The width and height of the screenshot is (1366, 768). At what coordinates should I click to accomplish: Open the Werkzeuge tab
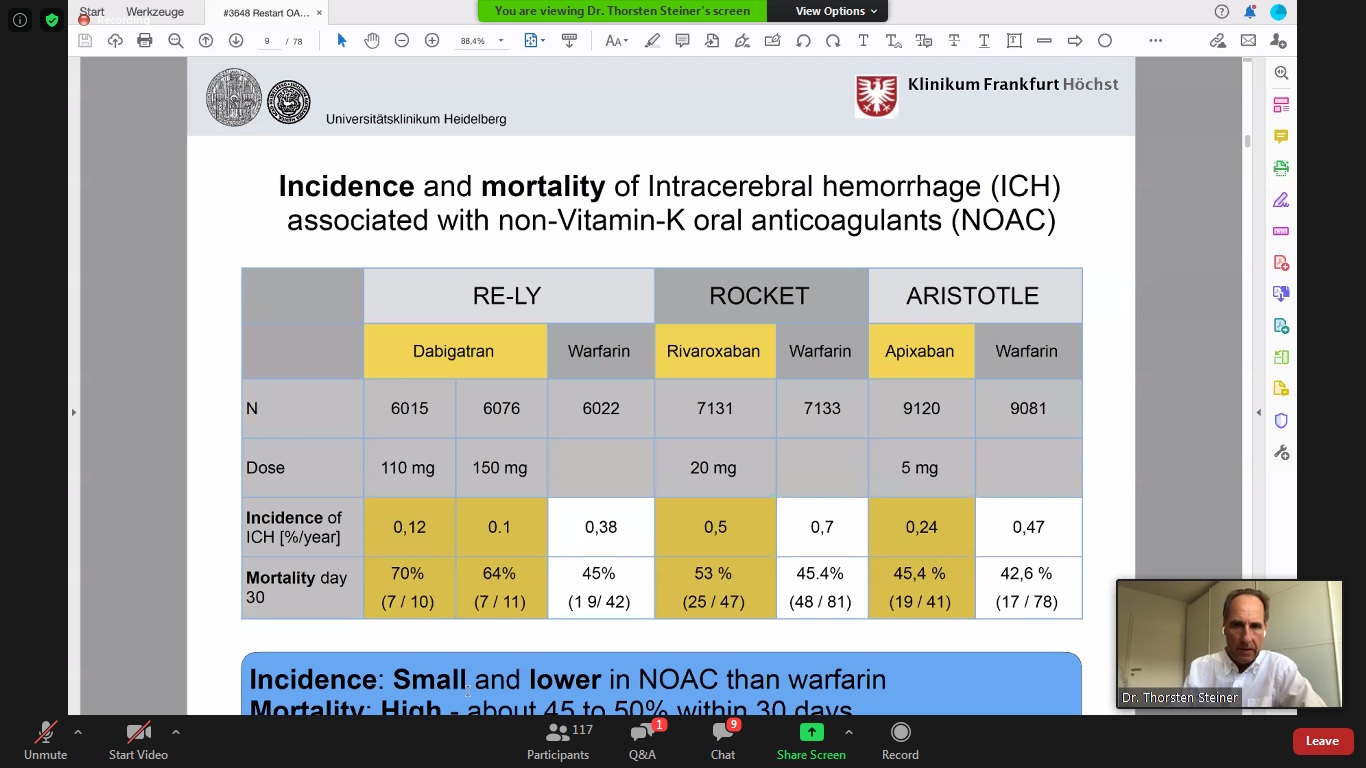154,12
